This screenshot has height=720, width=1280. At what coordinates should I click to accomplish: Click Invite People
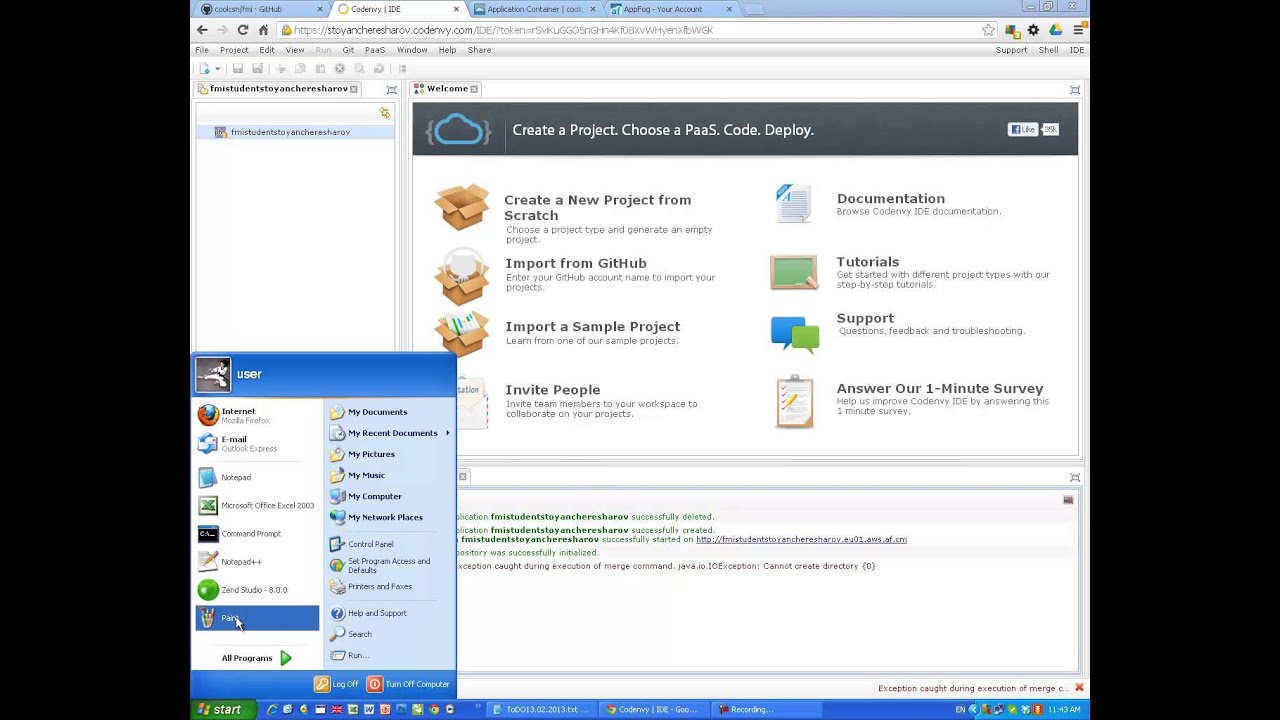coord(552,390)
